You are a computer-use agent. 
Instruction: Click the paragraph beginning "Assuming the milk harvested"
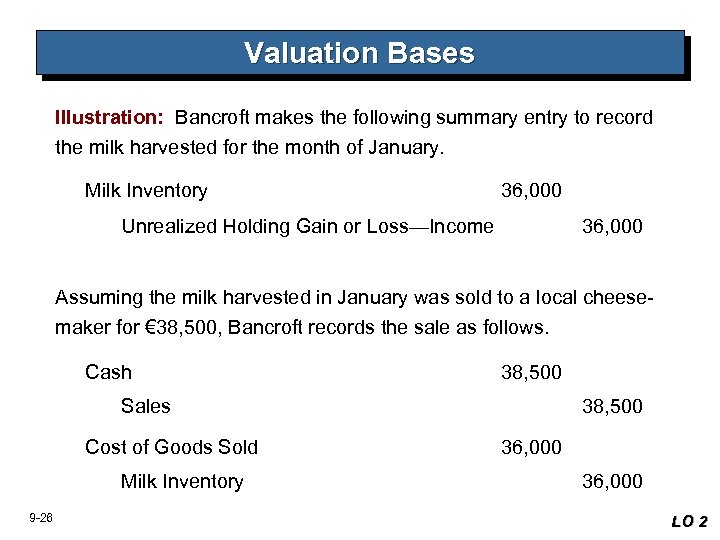(x=354, y=312)
